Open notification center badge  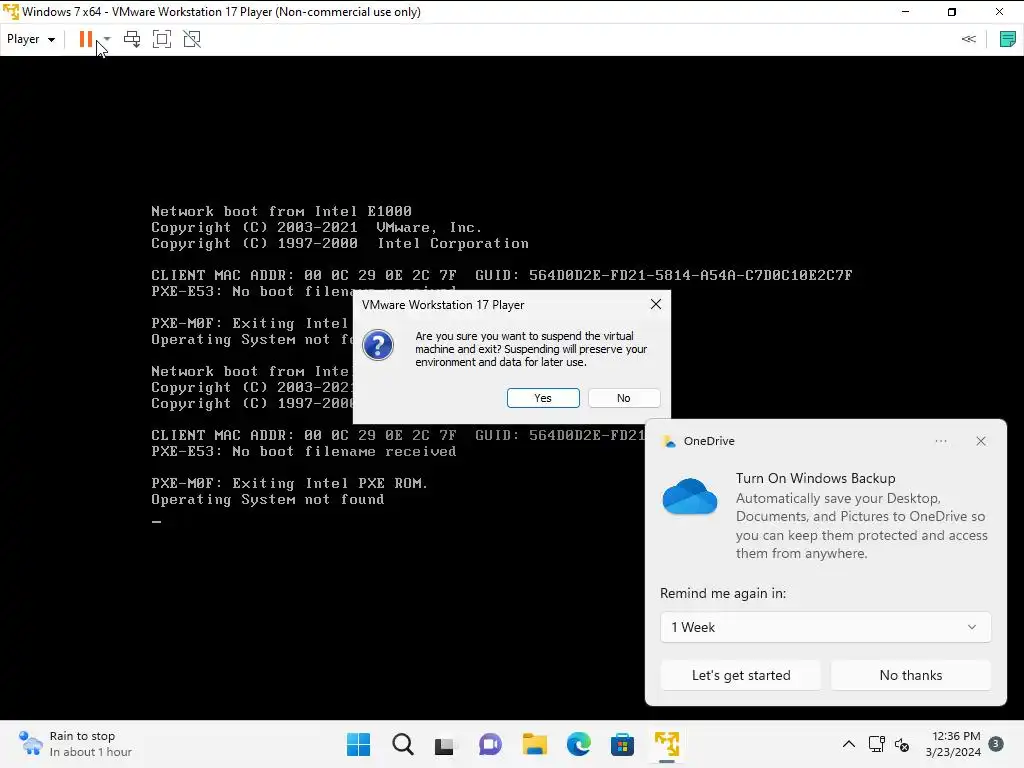pyautogui.click(x=996, y=744)
